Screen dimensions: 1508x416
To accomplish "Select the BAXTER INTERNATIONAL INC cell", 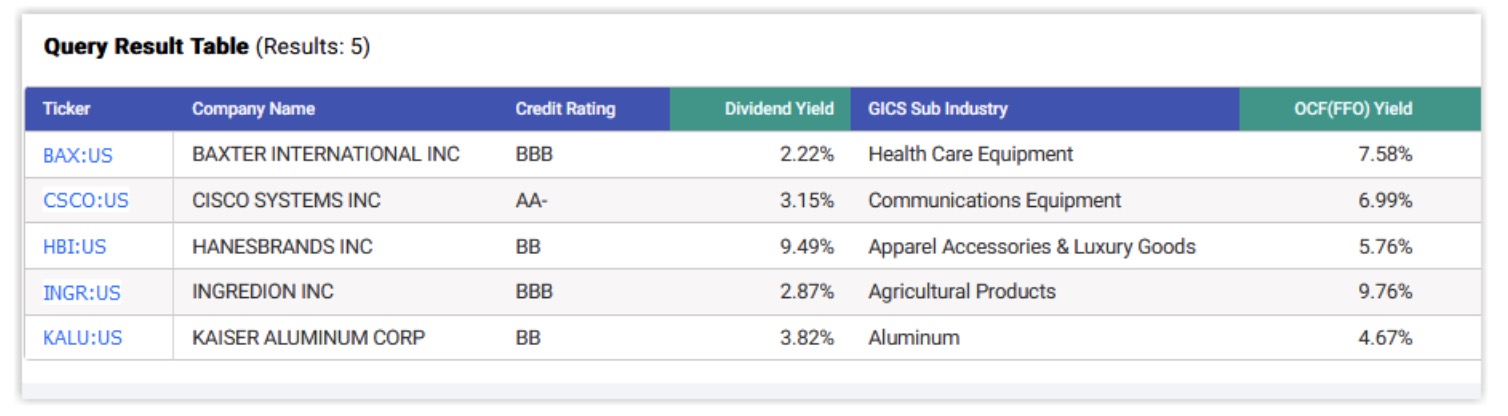I will [x=326, y=155].
